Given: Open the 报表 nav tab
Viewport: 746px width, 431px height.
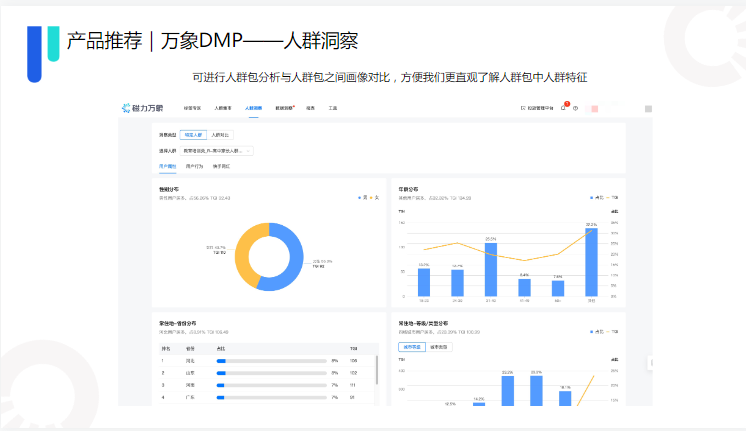Looking at the screenshot, I should (310, 108).
